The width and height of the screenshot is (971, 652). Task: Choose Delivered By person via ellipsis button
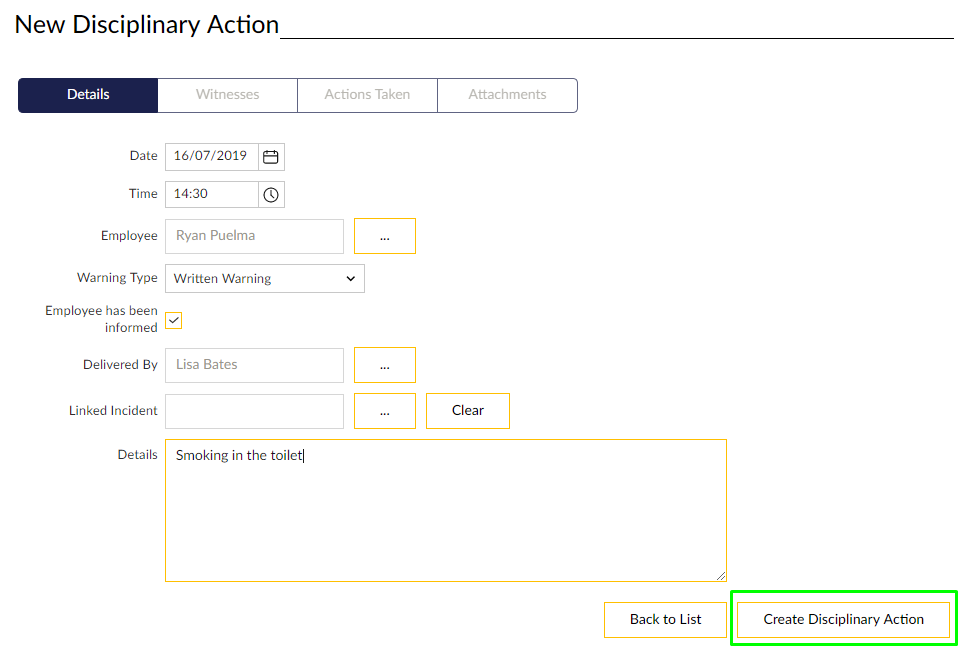click(x=385, y=365)
